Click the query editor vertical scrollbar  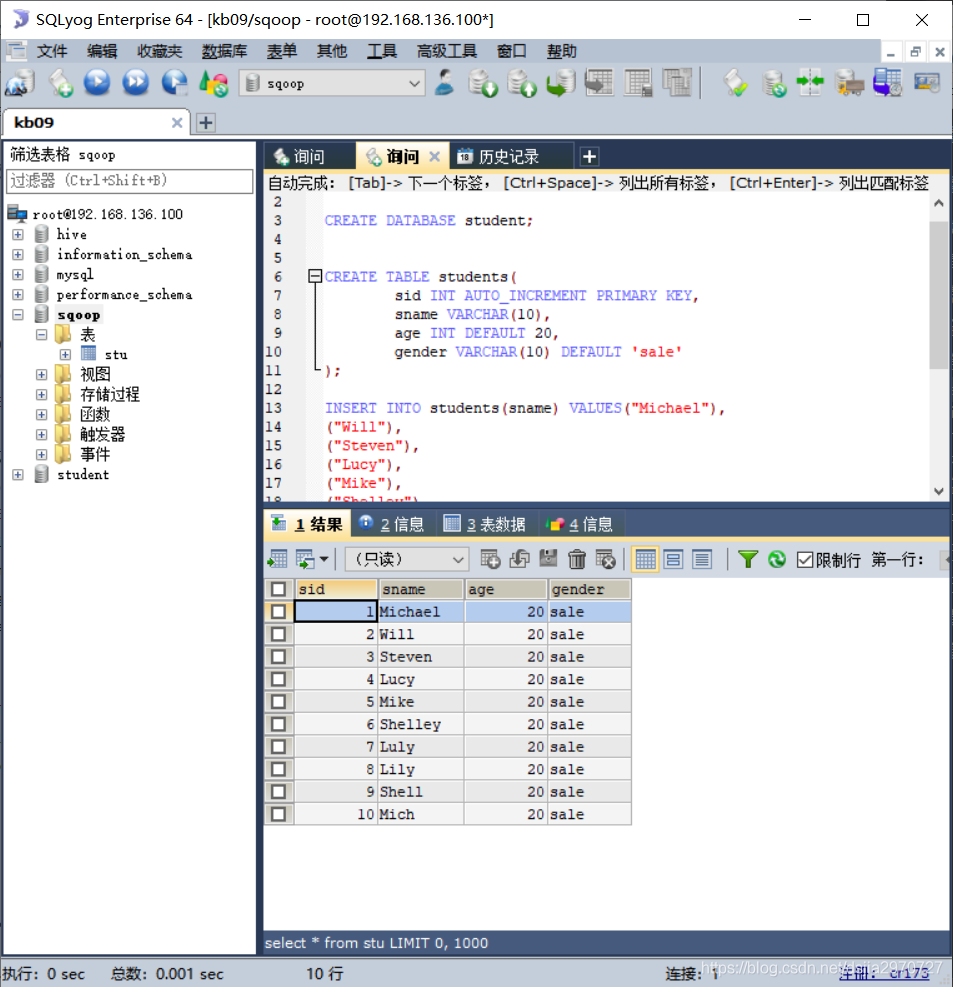coord(939,295)
